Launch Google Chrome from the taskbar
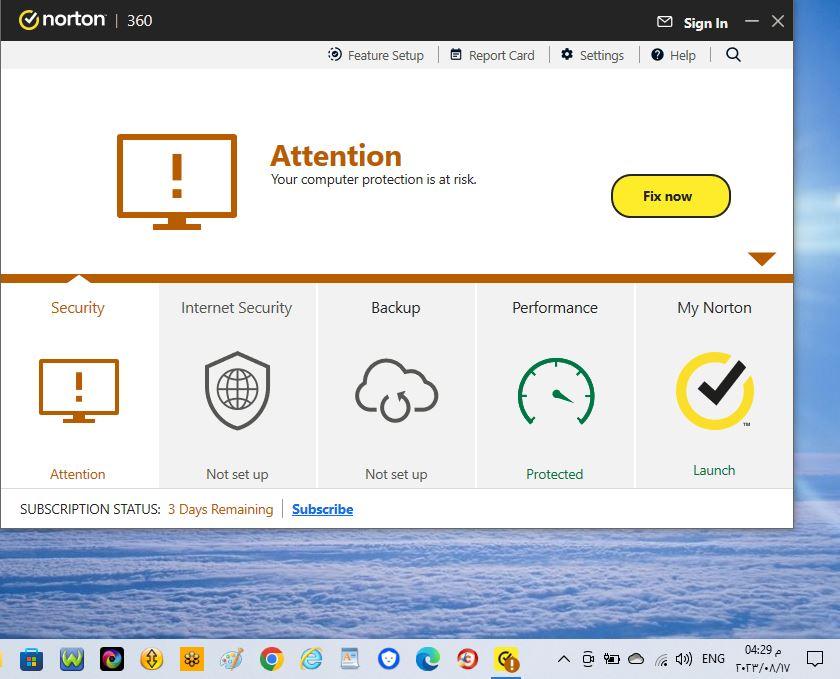Image resolution: width=840 pixels, height=679 pixels. [x=272, y=659]
